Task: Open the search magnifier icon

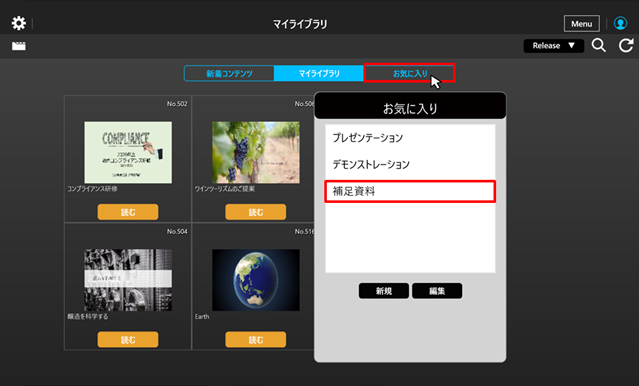Action: 599,45
